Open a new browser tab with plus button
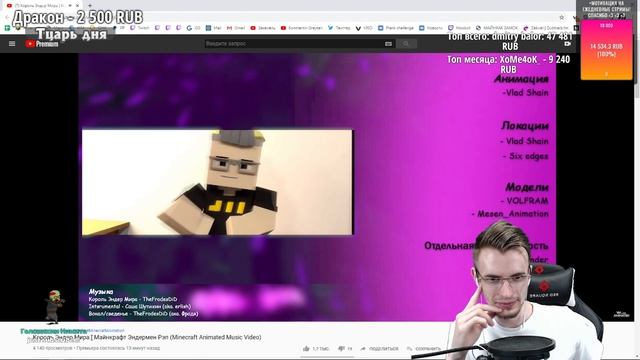This screenshot has width=640, height=360. point(89,6)
